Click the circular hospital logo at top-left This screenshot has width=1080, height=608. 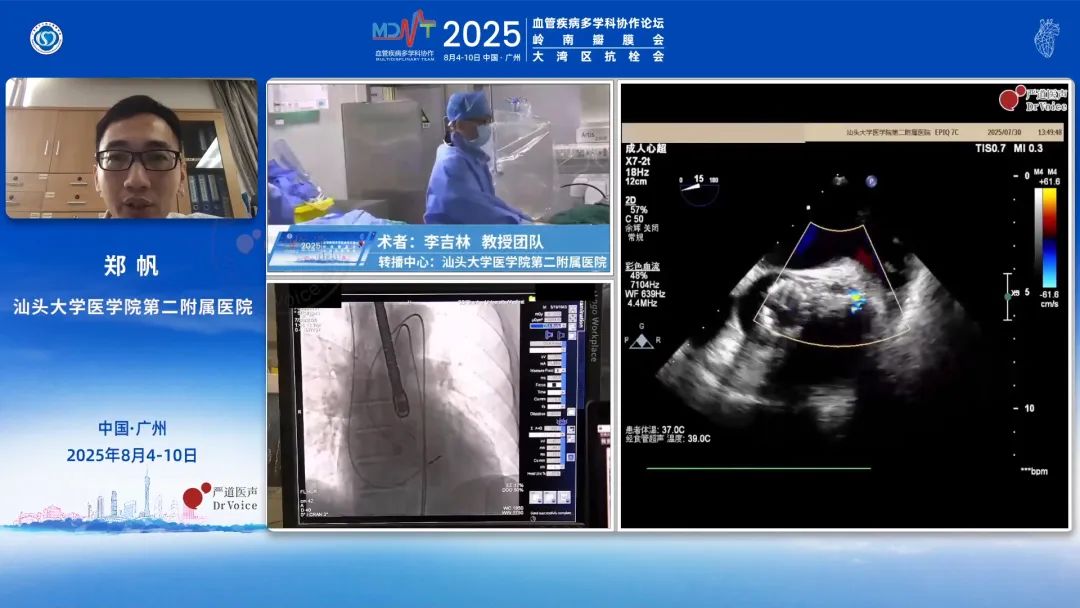coord(46,38)
